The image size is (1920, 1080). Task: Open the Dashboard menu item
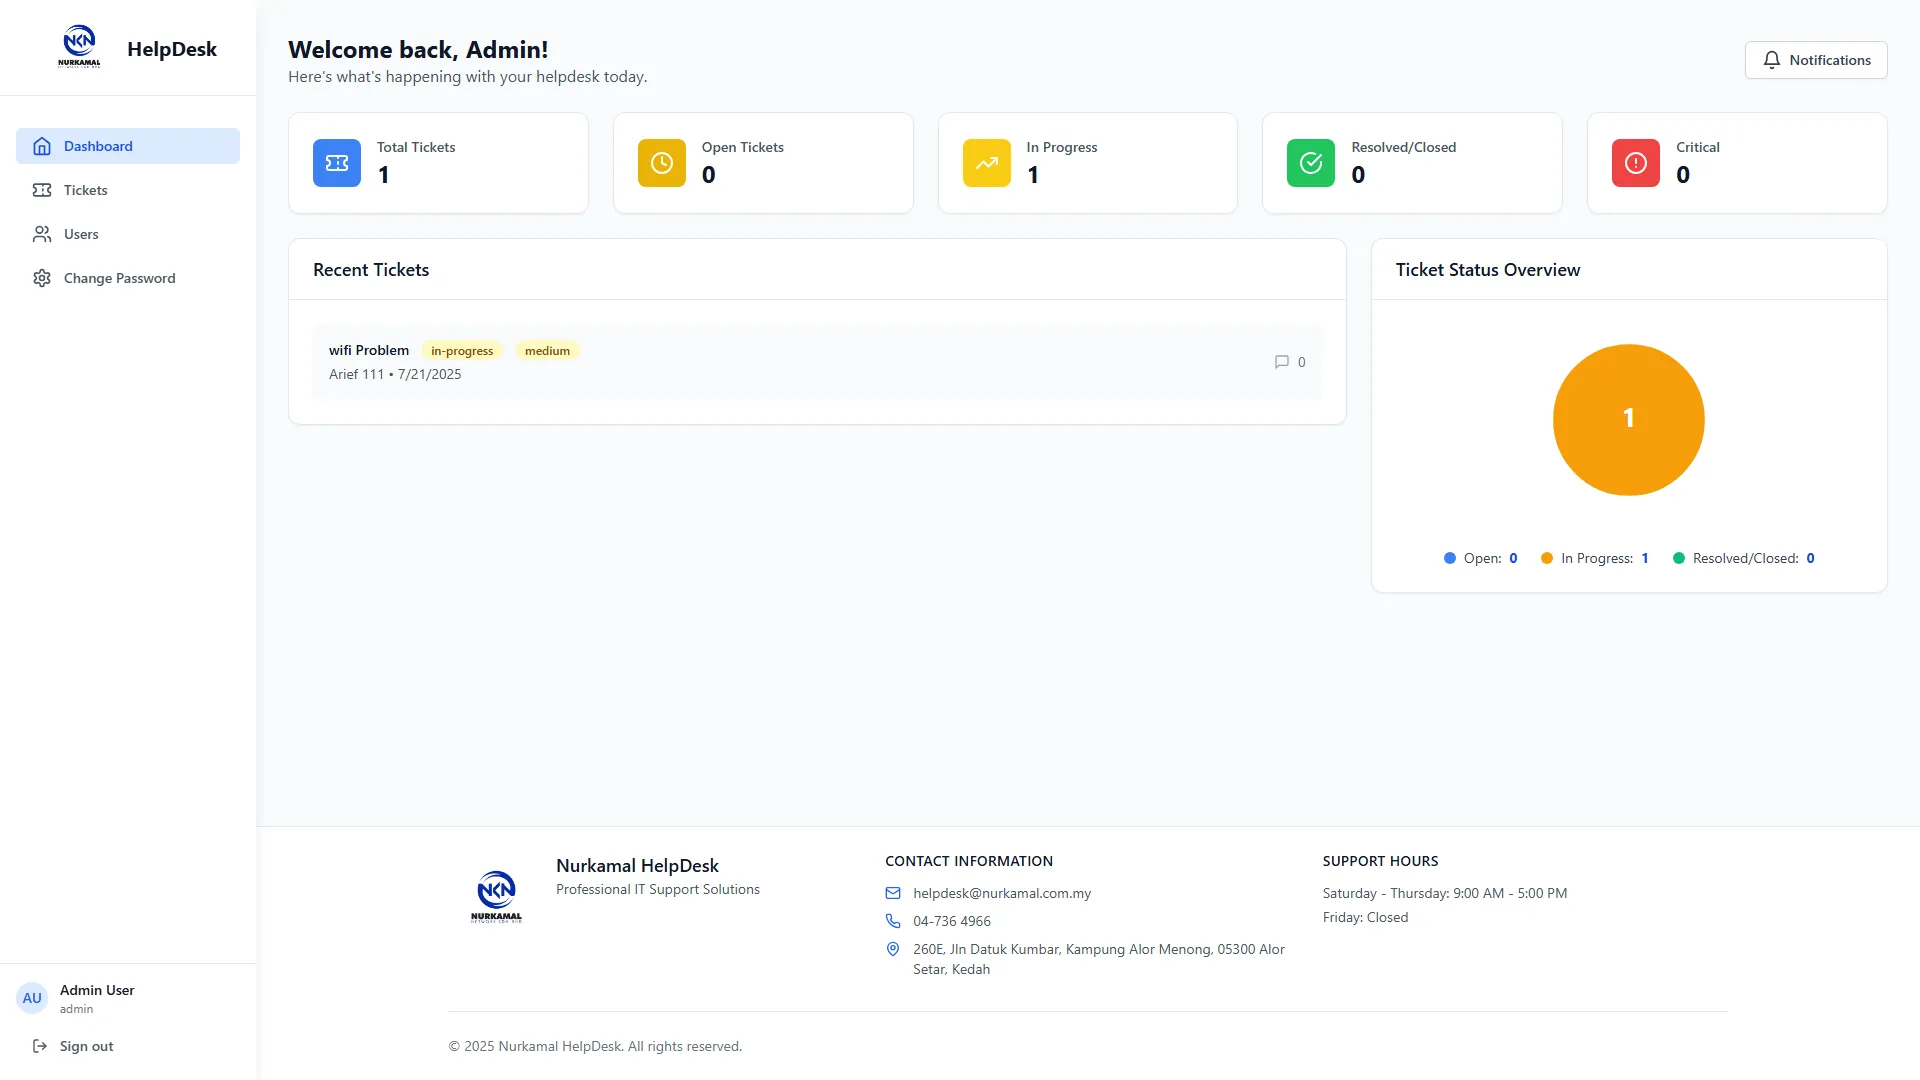point(128,146)
